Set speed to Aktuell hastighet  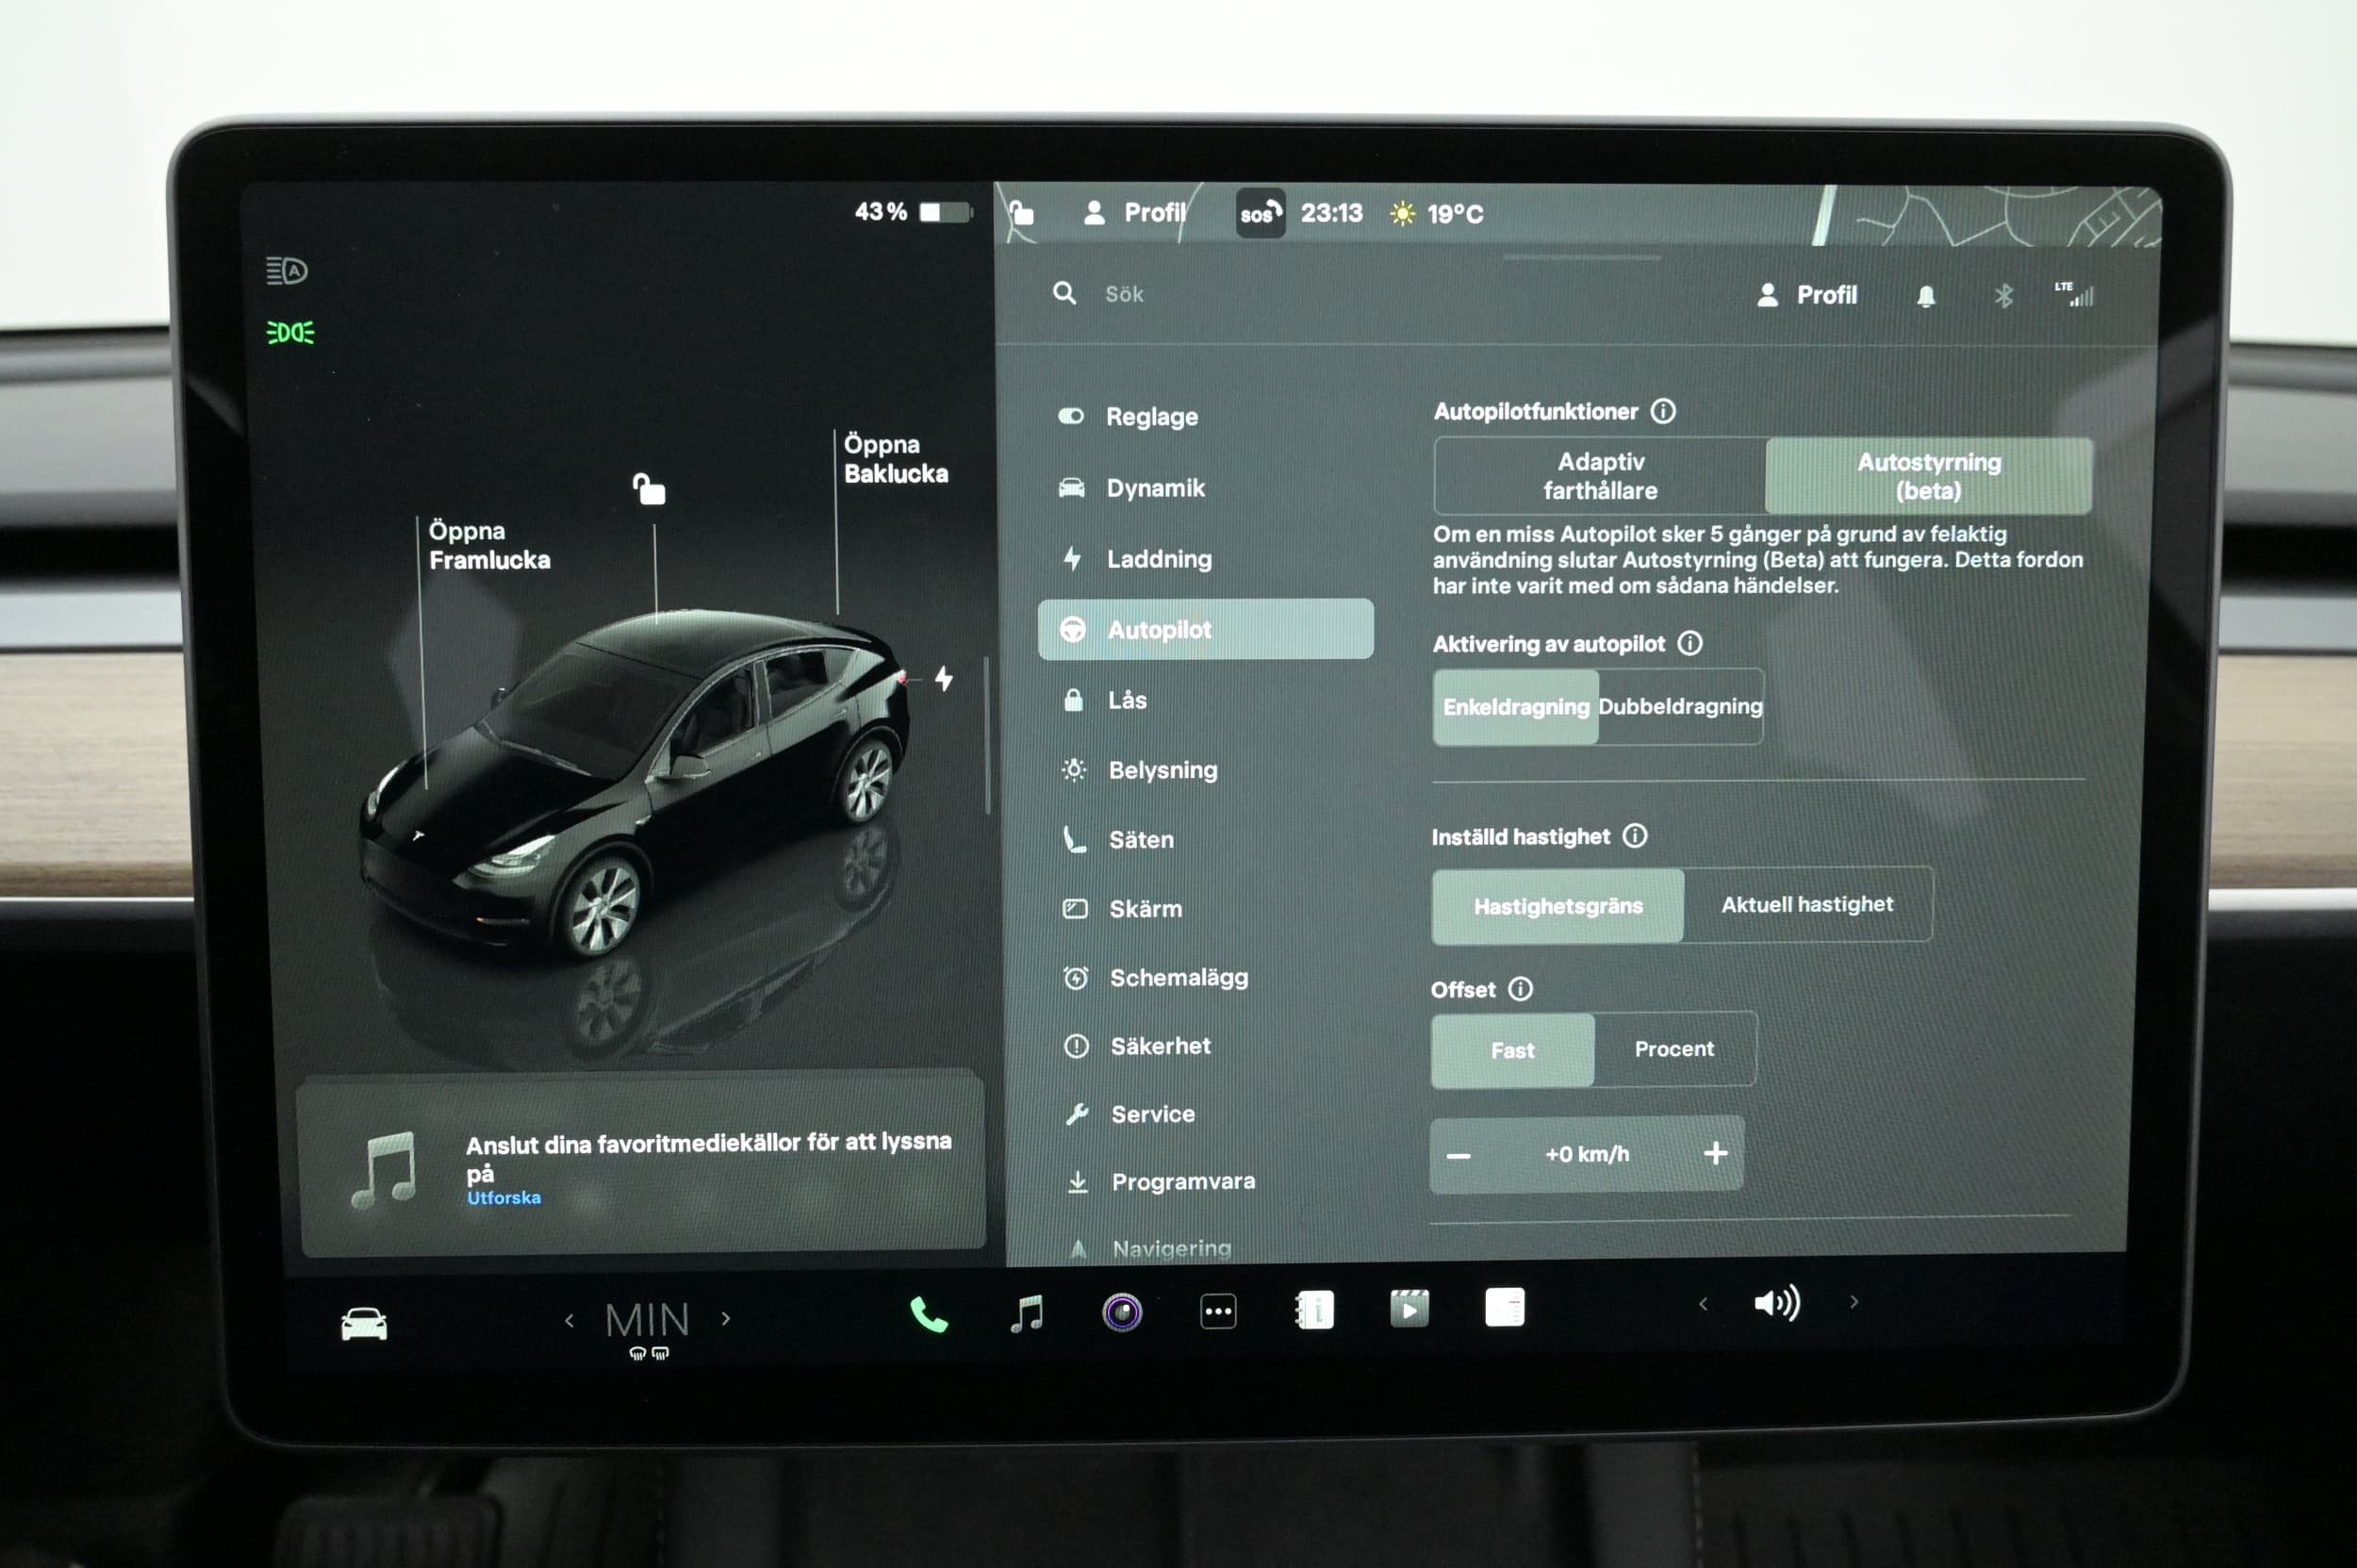[x=1807, y=904]
